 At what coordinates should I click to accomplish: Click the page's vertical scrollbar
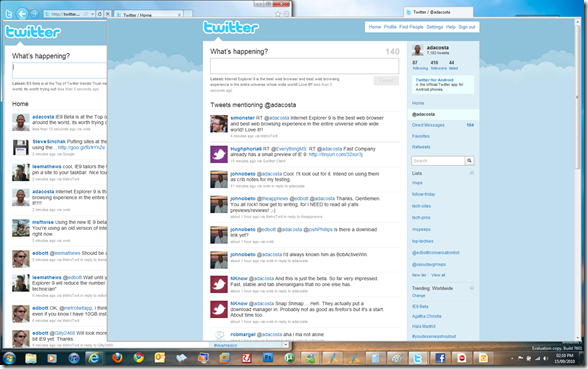point(577,180)
